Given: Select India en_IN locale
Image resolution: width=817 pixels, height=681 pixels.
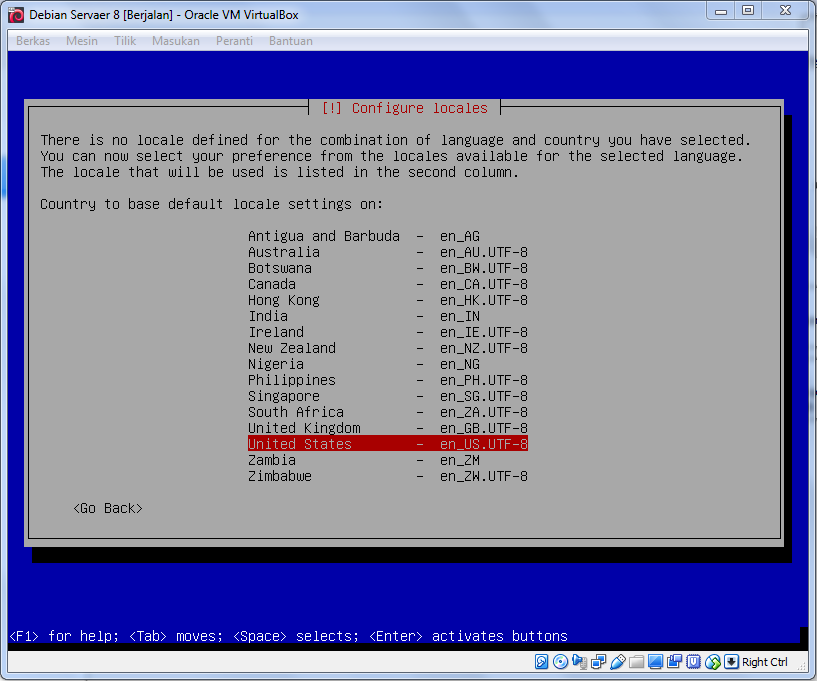Looking at the screenshot, I should pos(388,316).
